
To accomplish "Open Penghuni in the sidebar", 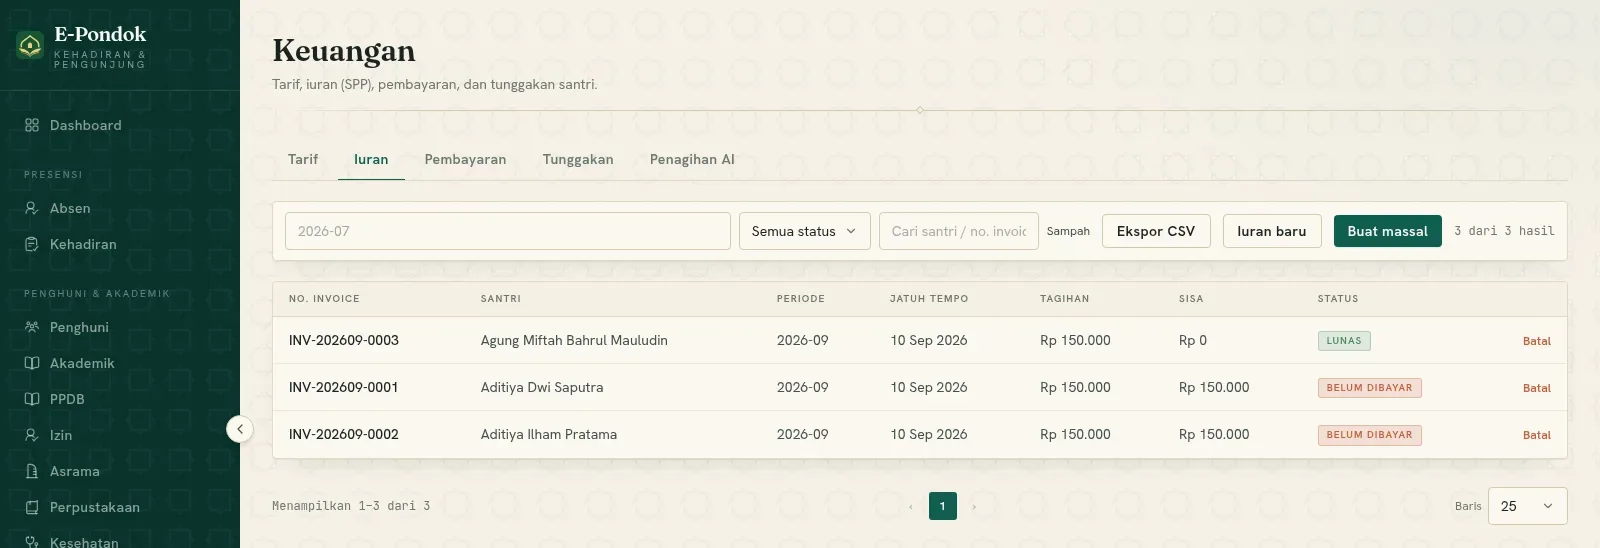I will tap(79, 327).
